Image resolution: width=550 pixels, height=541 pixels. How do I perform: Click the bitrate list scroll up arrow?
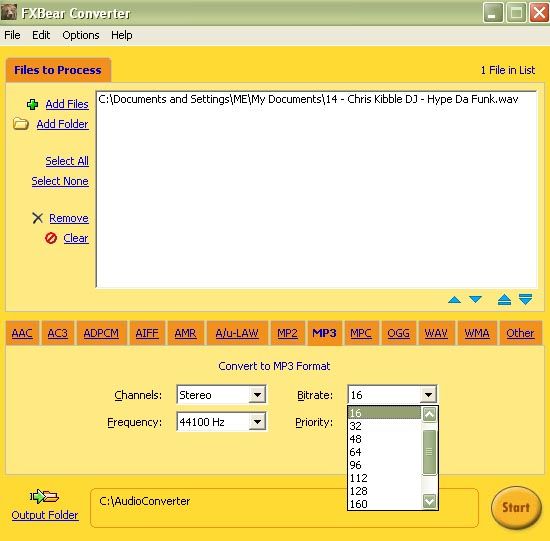[x=429, y=414]
